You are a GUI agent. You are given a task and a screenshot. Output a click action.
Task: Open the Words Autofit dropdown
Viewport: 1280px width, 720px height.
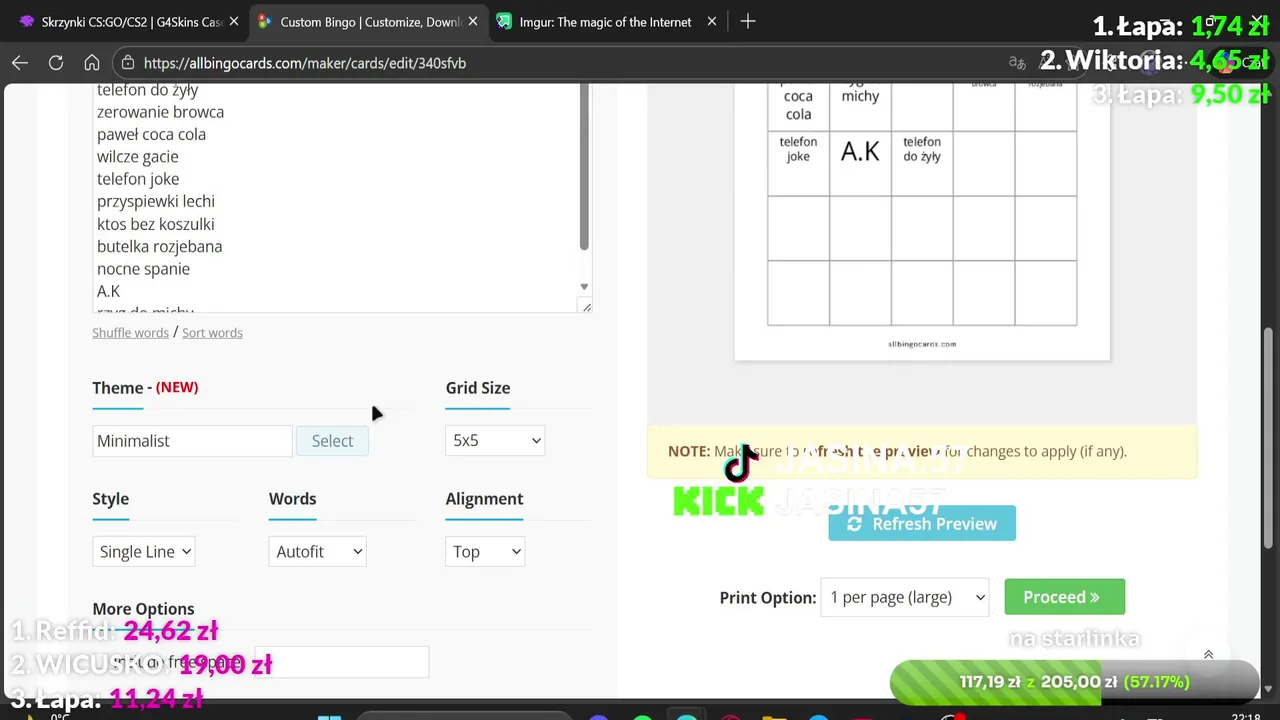tap(317, 552)
